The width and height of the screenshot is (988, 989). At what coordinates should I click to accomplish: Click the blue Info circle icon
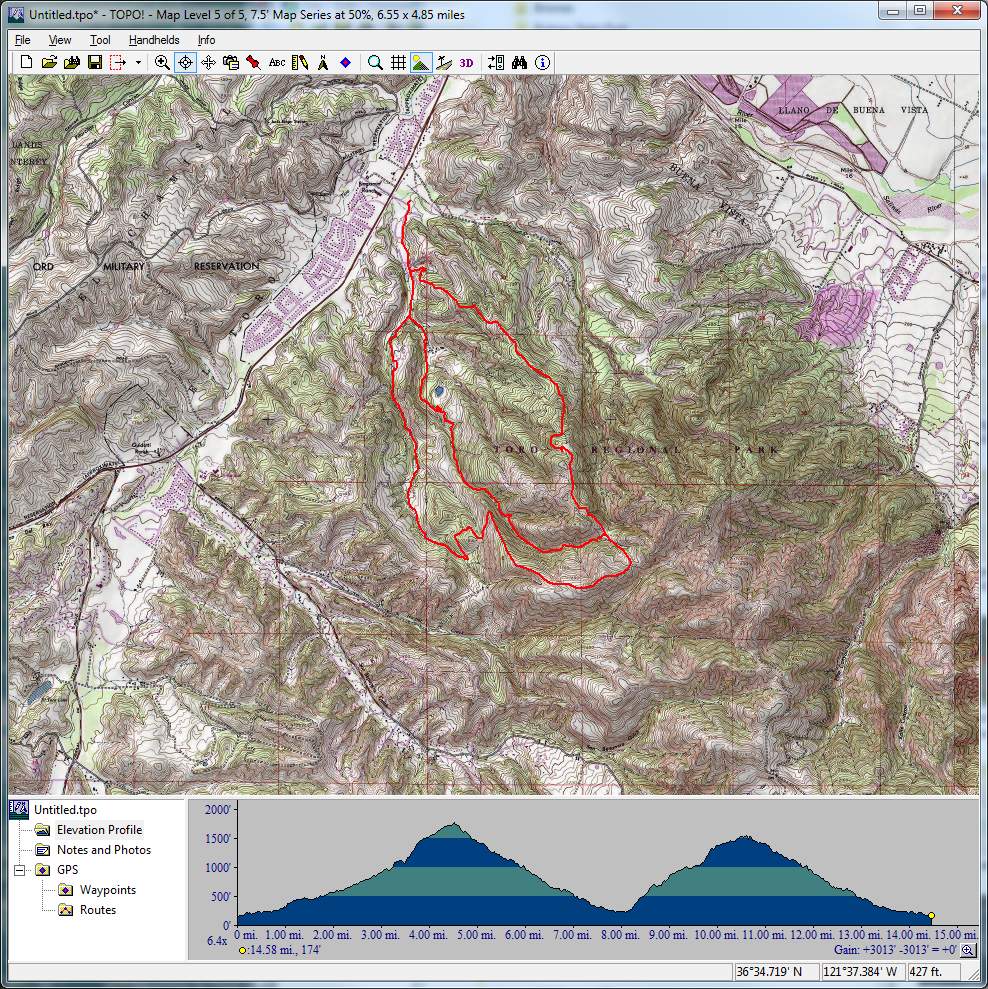tap(542, 62)
